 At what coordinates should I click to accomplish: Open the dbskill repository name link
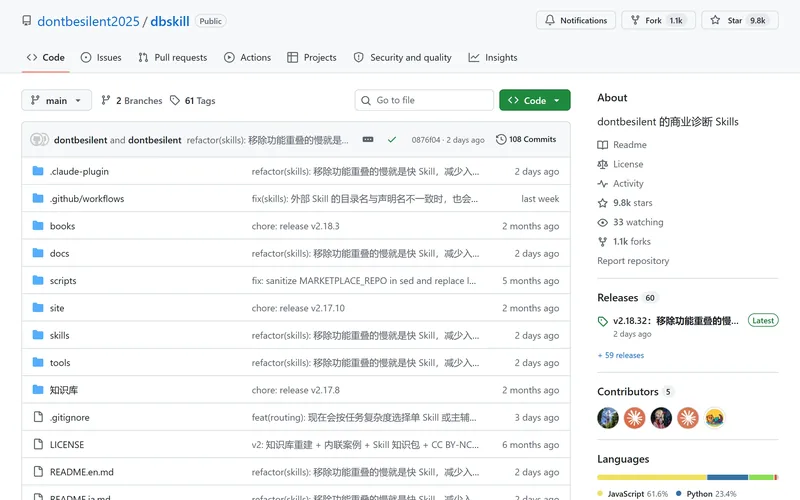point(170,21)
